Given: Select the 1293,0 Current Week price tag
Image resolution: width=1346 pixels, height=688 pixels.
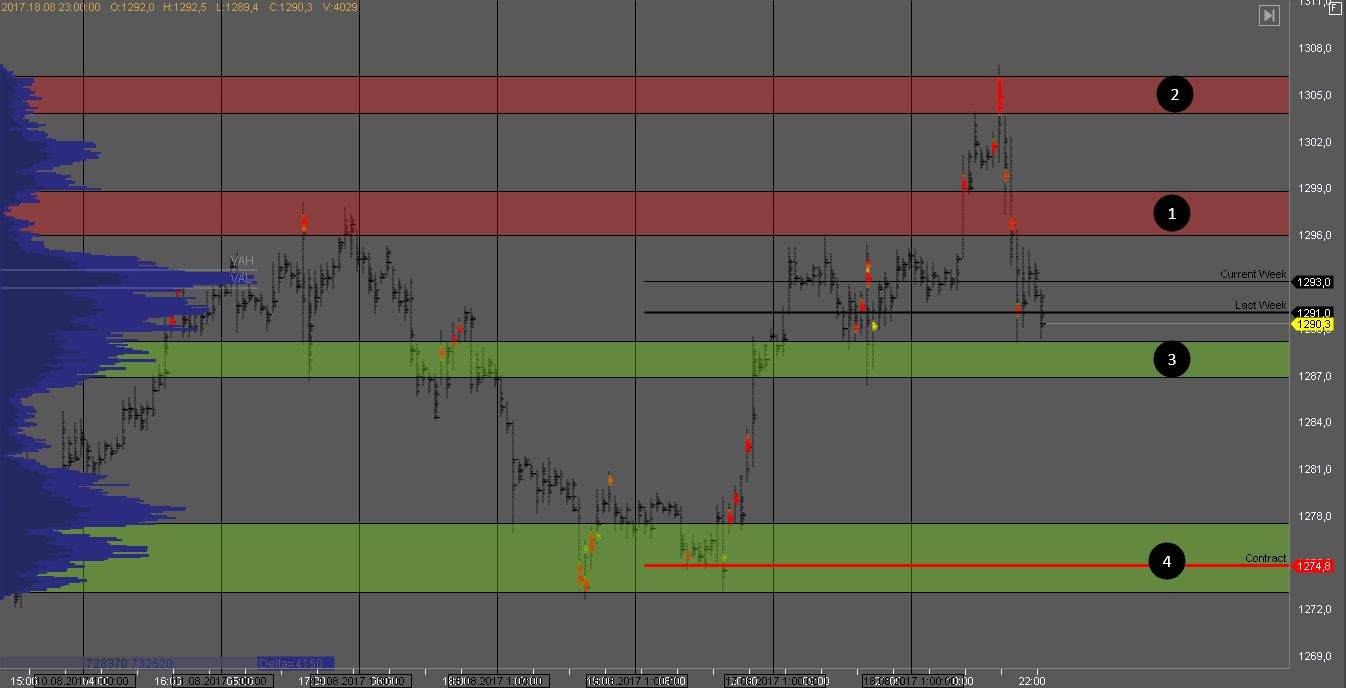Looking at the screenshot, I should pos(1313,282).
